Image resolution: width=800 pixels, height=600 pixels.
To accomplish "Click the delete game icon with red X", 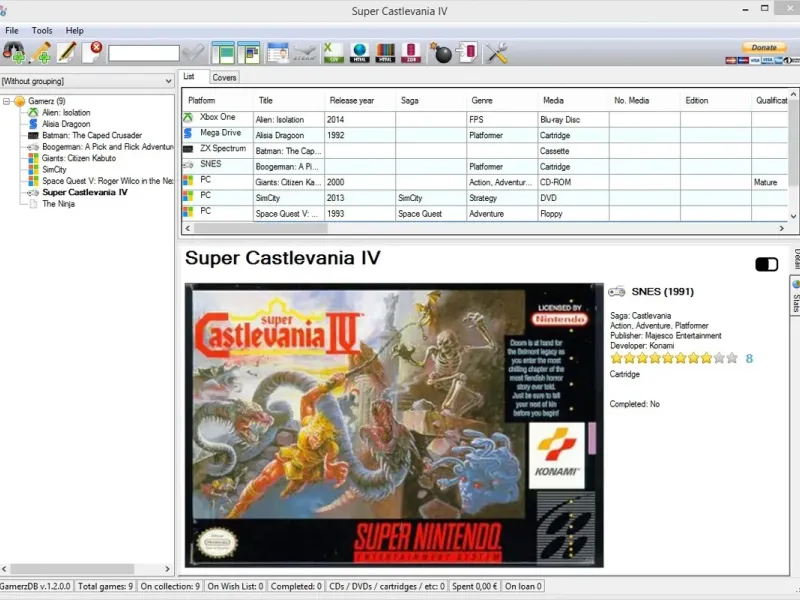I will pos(92,53).
